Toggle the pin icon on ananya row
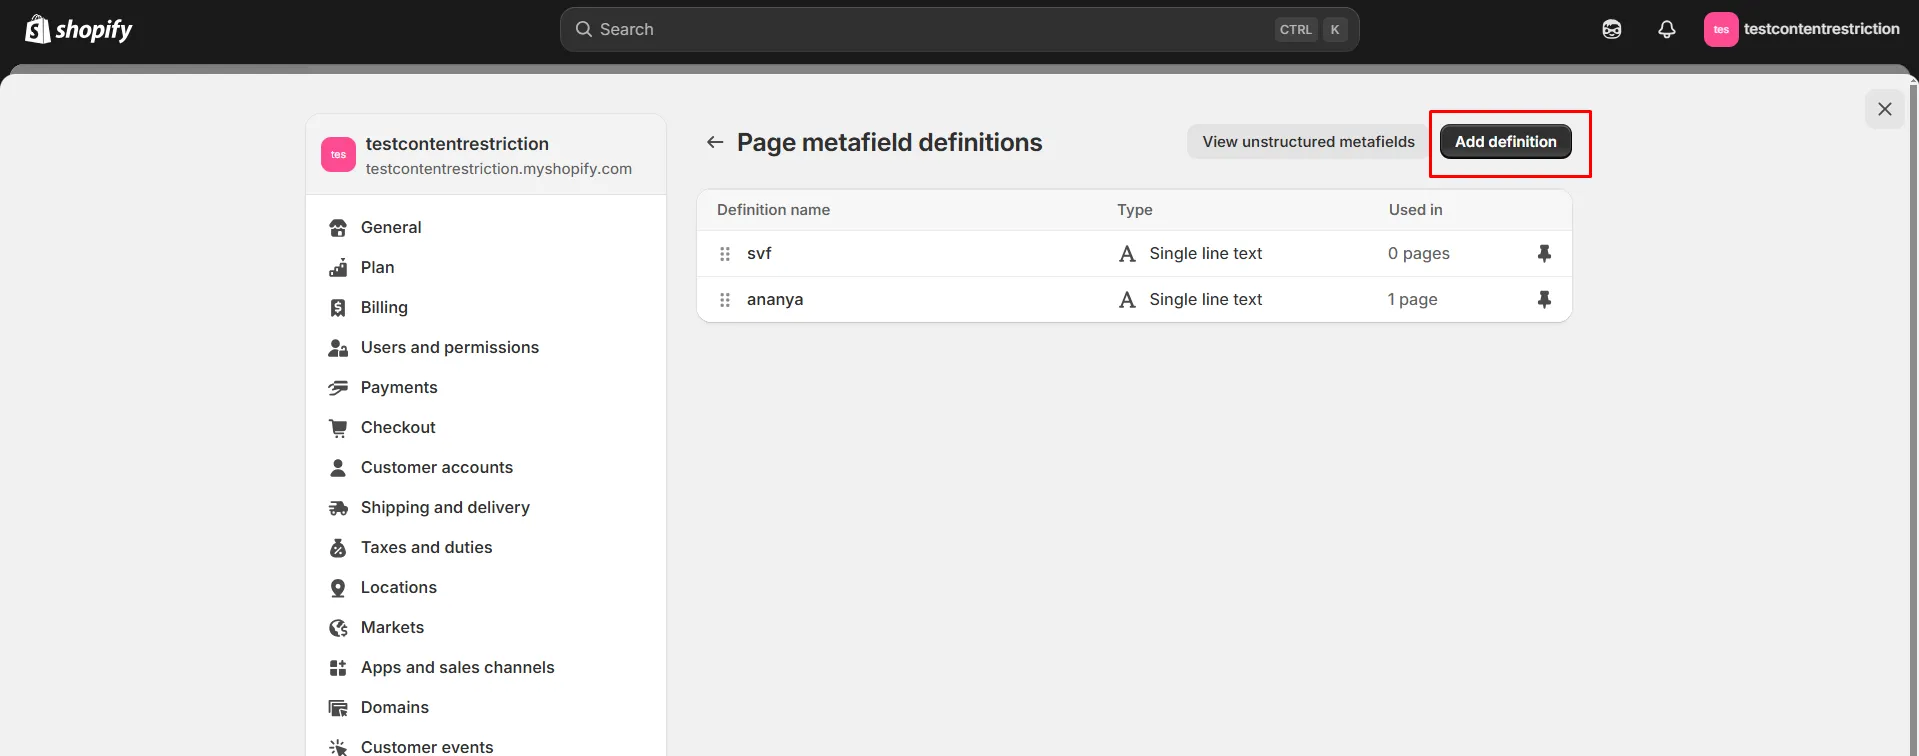 coord(1544,299)
